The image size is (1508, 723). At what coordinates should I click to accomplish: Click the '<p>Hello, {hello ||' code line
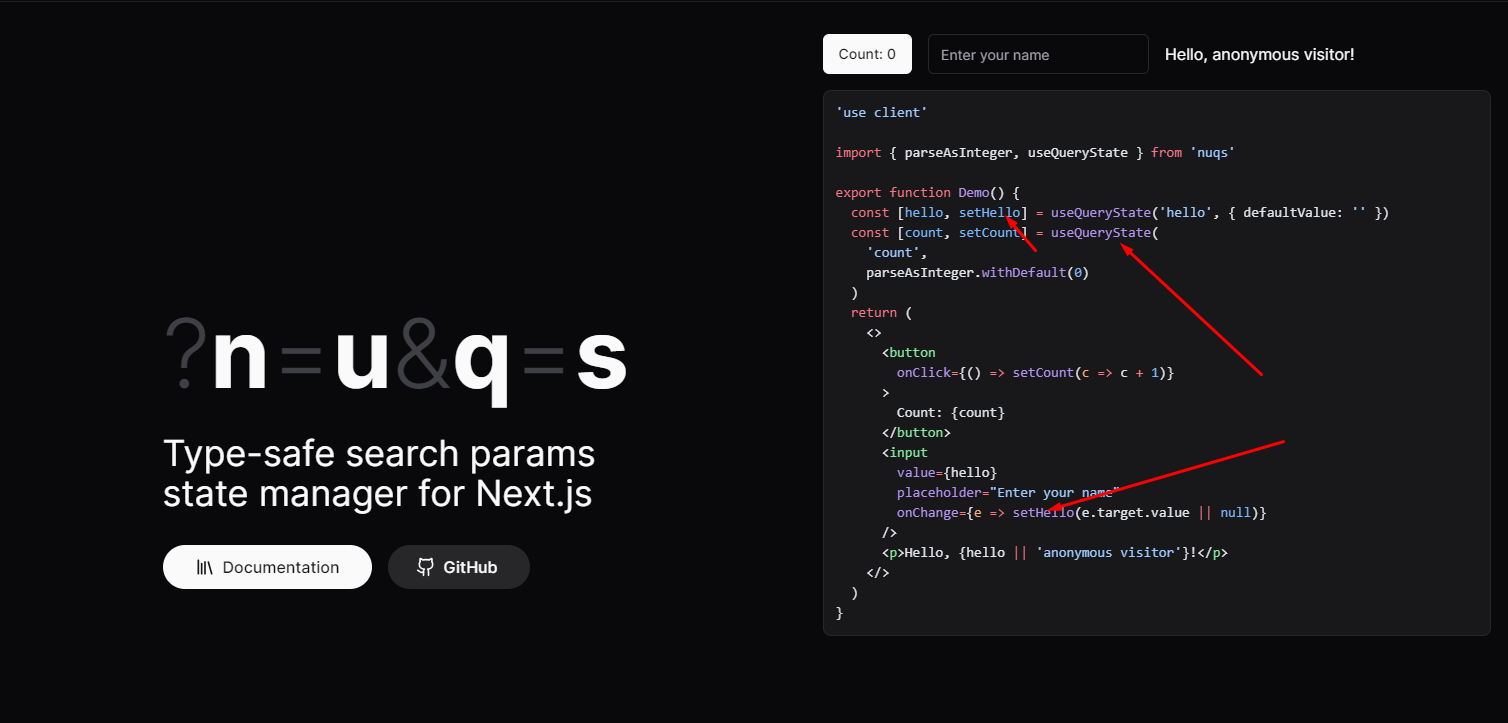pyautogui.click(x=1055, y=552)
